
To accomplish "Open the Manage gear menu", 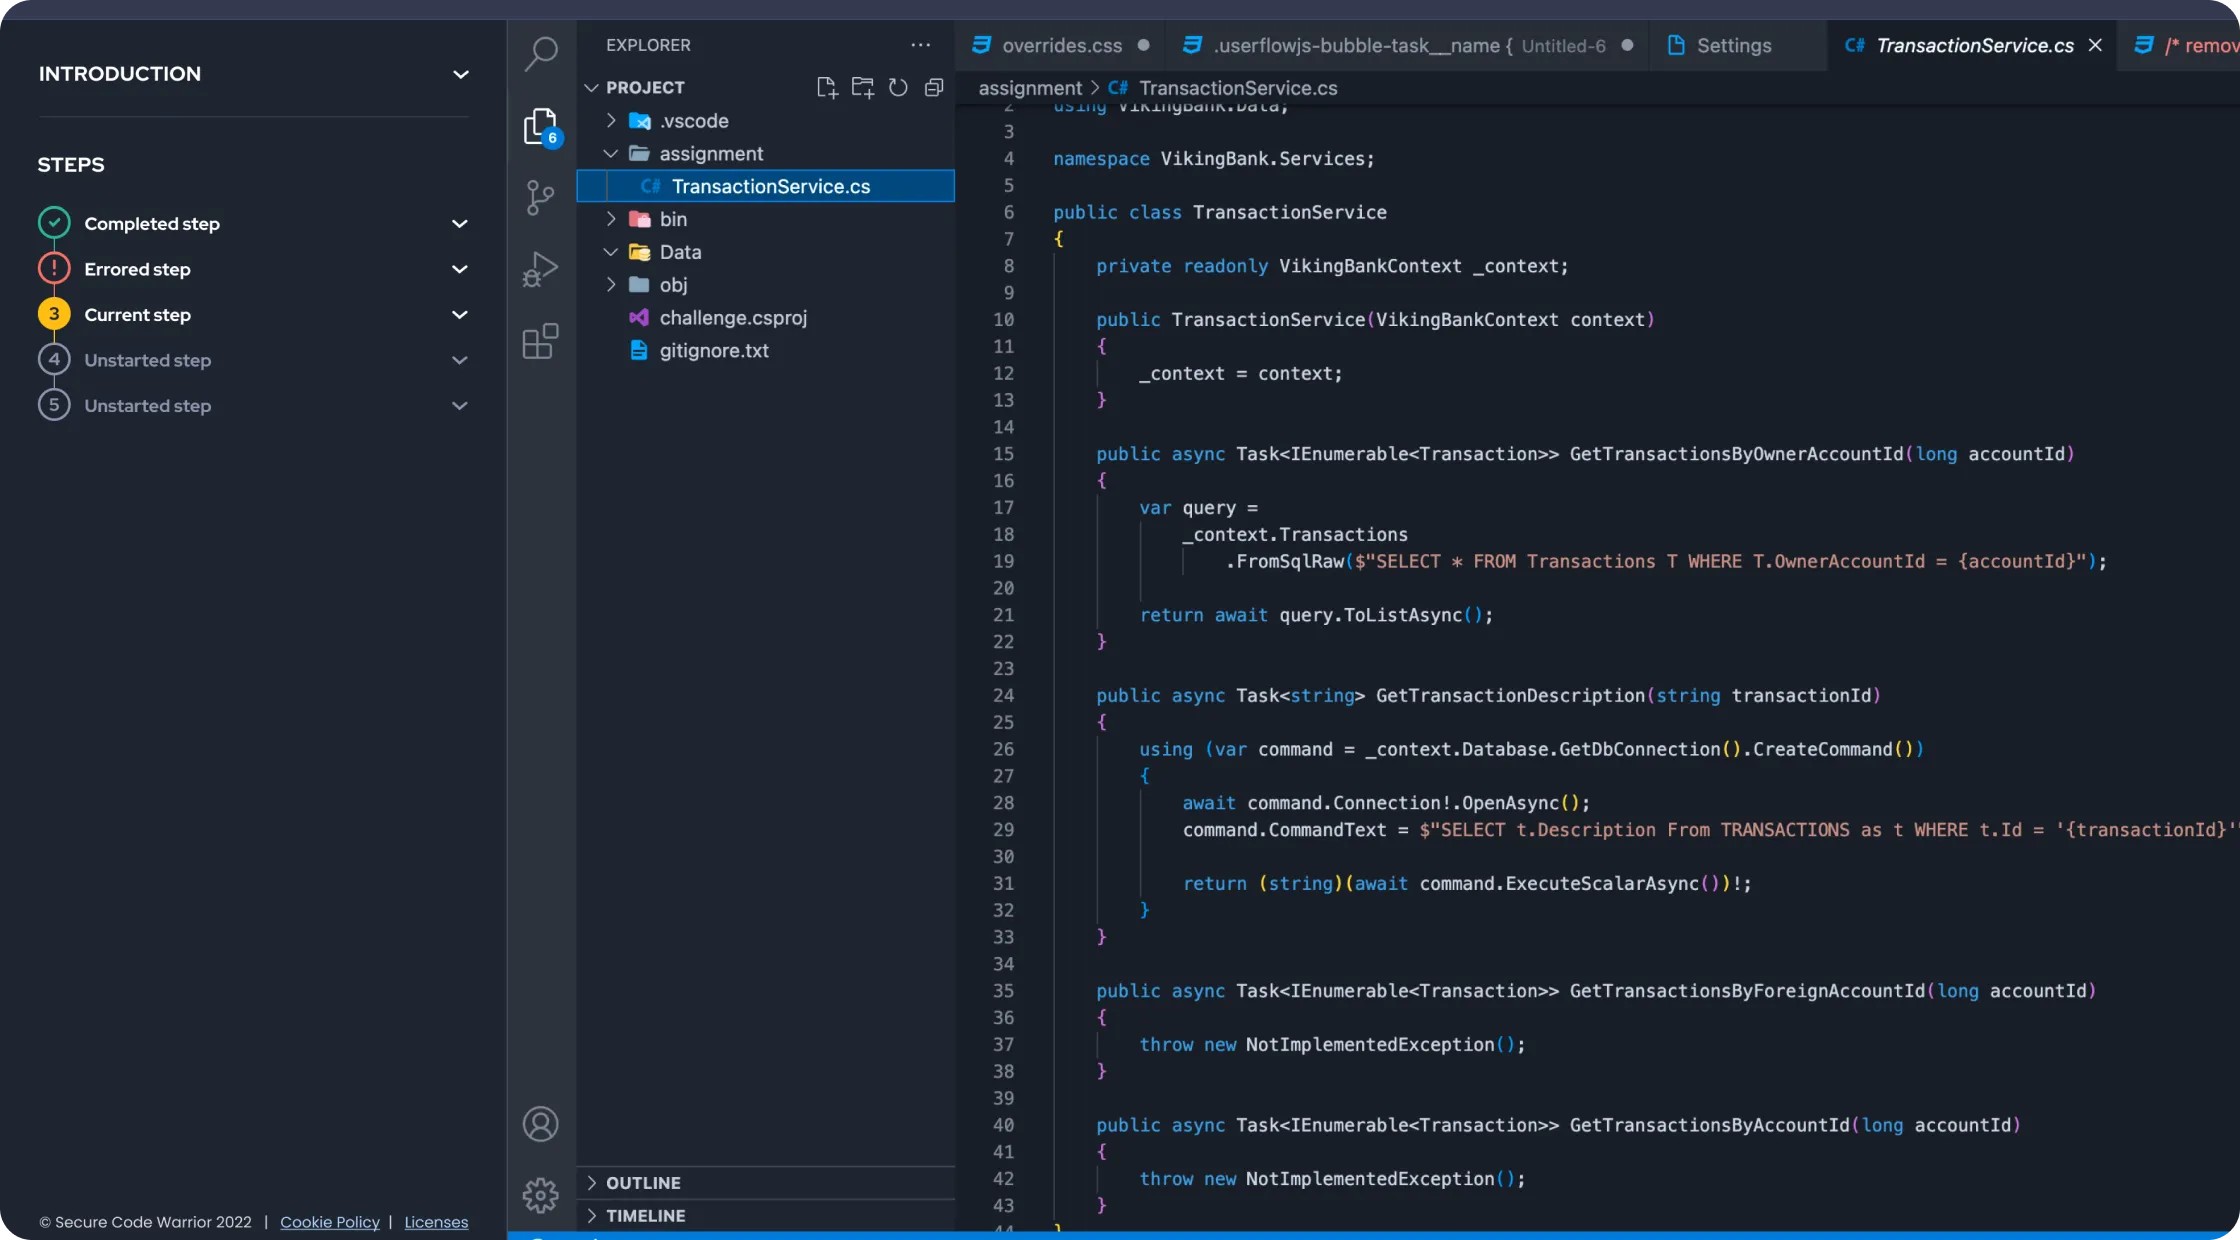I will point(540,1195).
